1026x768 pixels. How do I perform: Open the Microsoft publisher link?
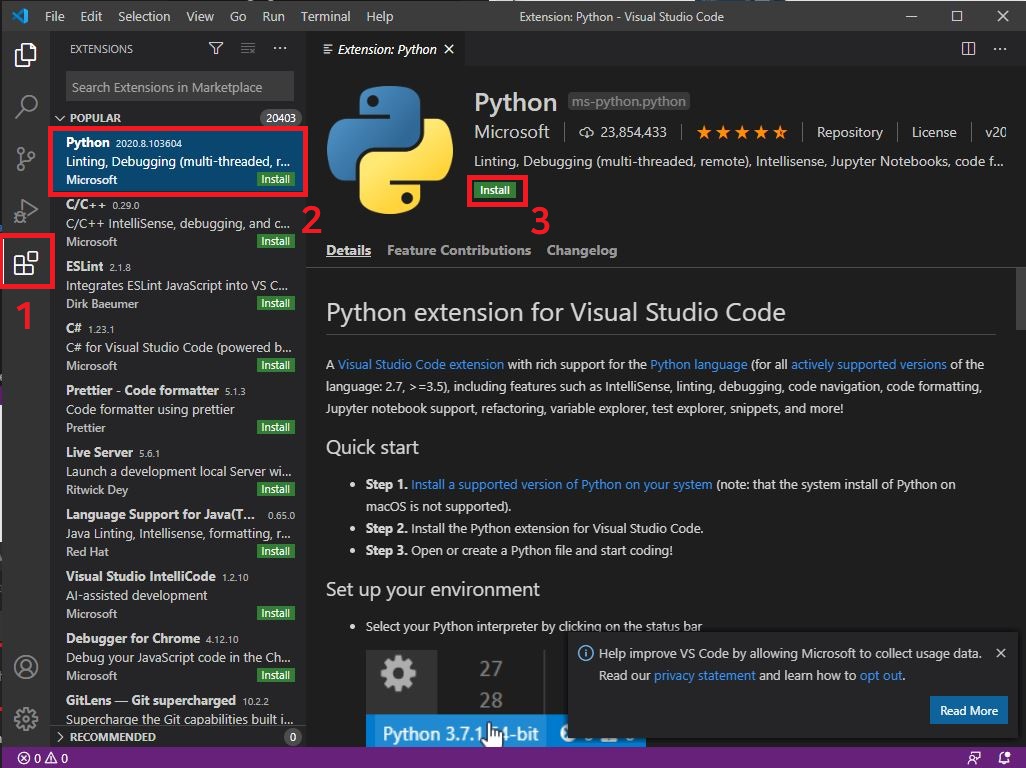click(512, 132)
